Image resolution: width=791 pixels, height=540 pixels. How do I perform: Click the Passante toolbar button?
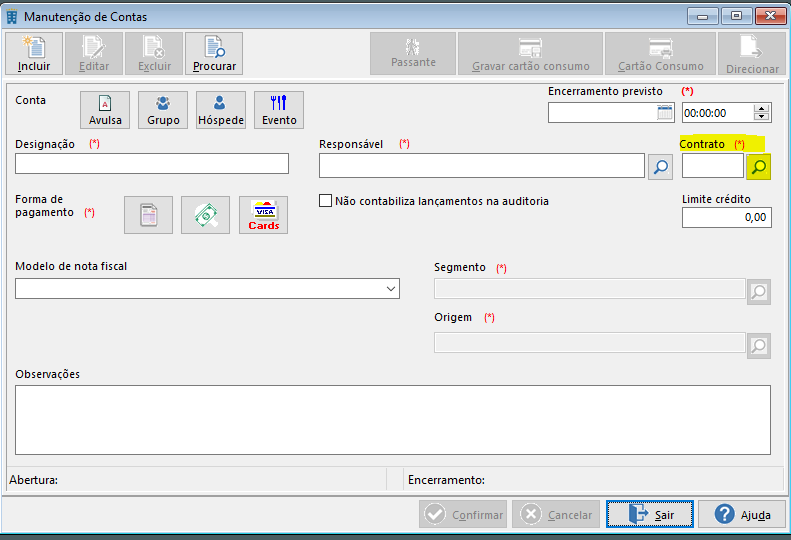413,53
